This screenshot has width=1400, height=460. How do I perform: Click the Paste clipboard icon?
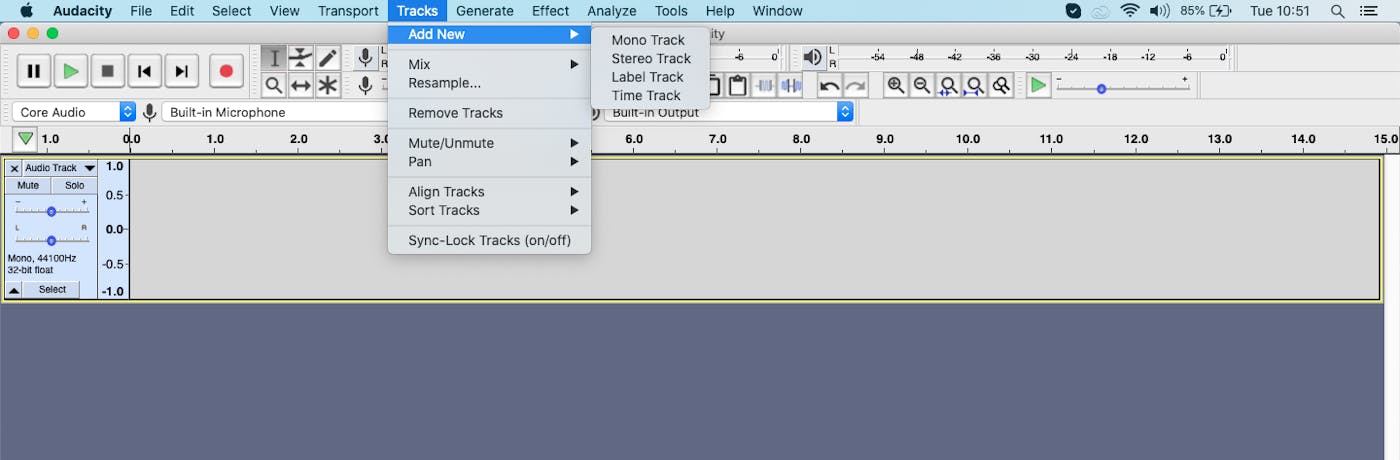738,85
